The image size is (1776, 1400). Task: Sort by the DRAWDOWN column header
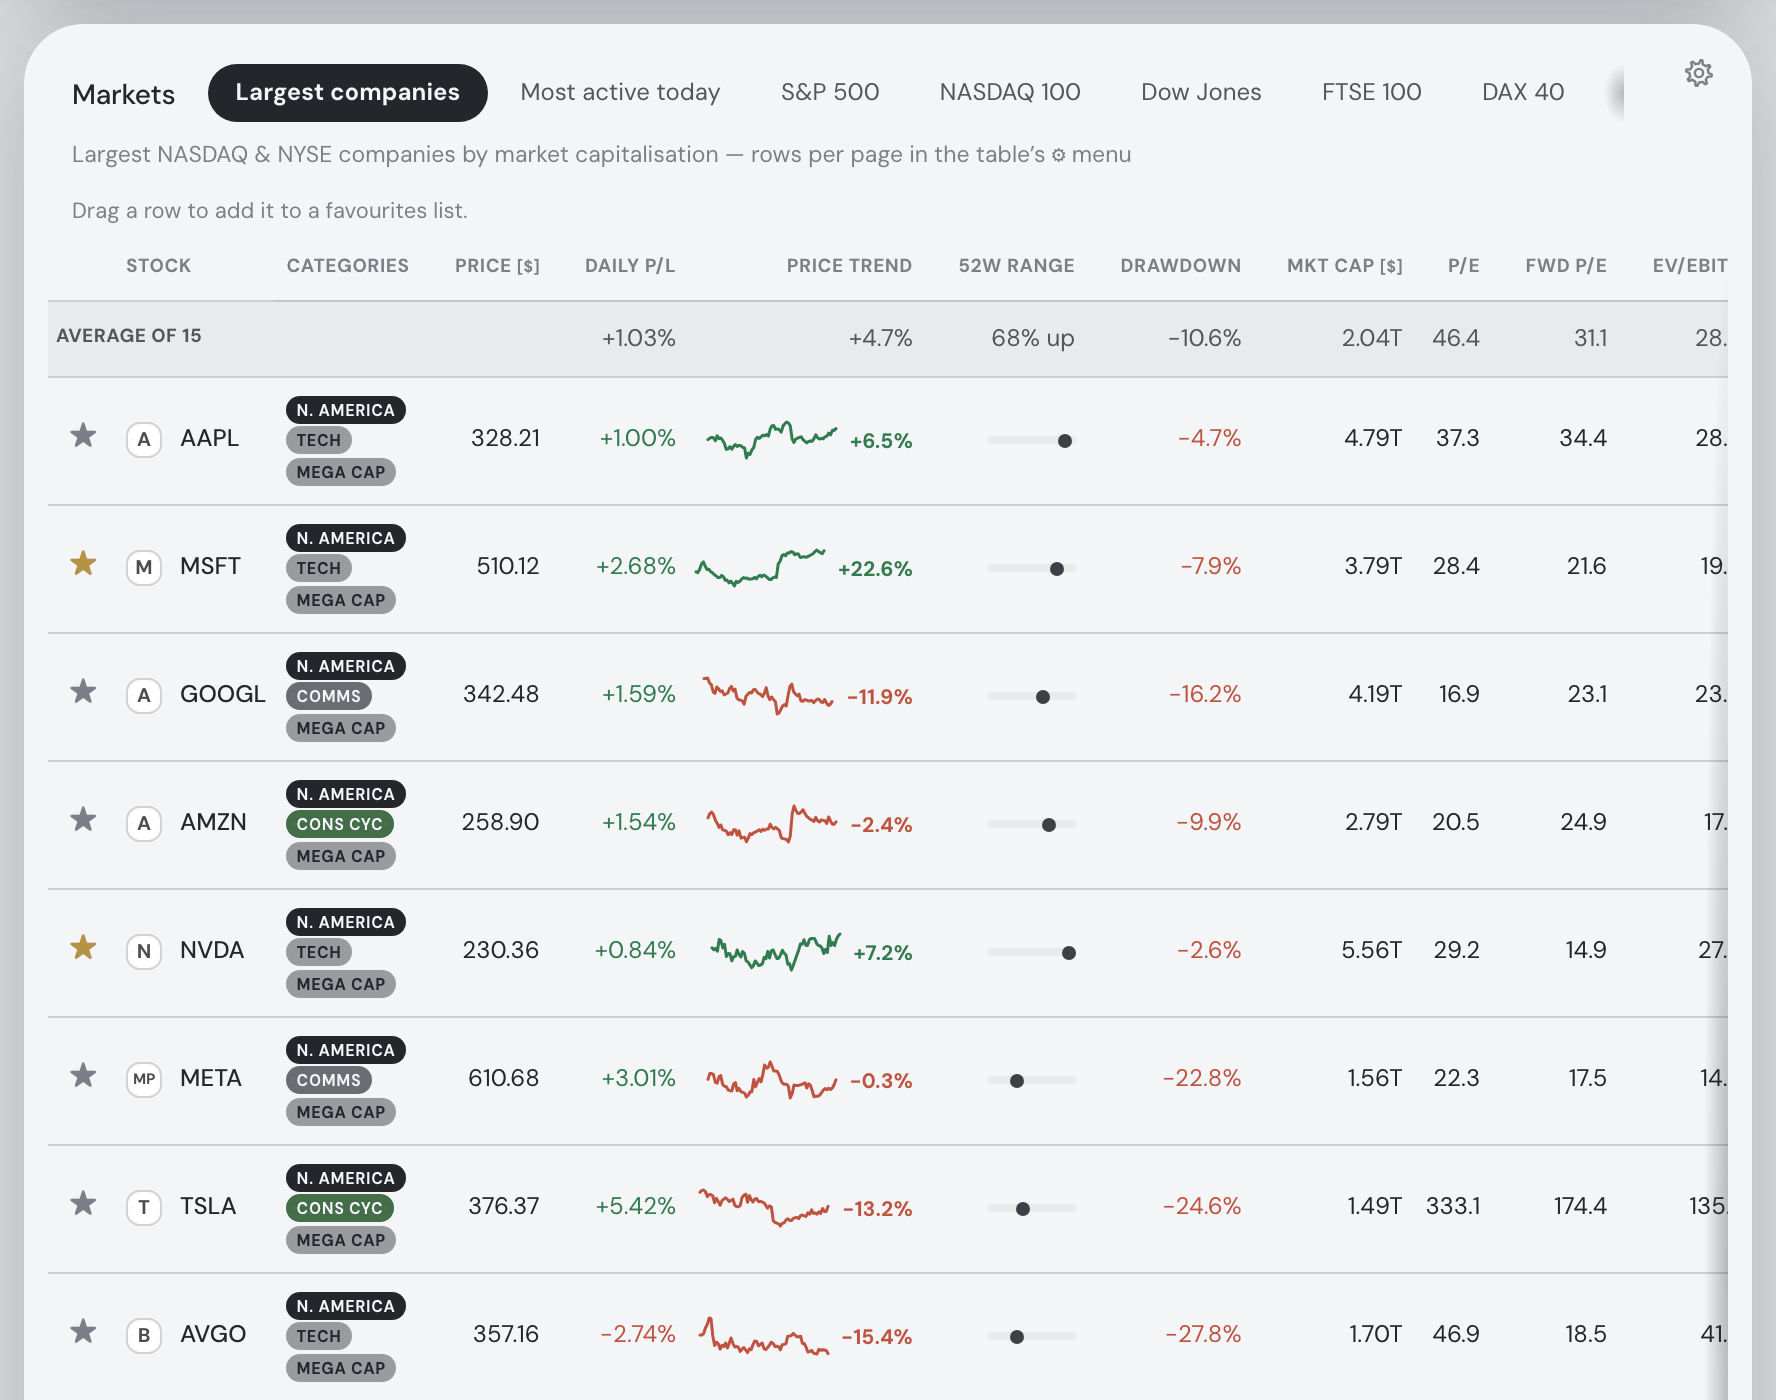[x=1180, y=266]
